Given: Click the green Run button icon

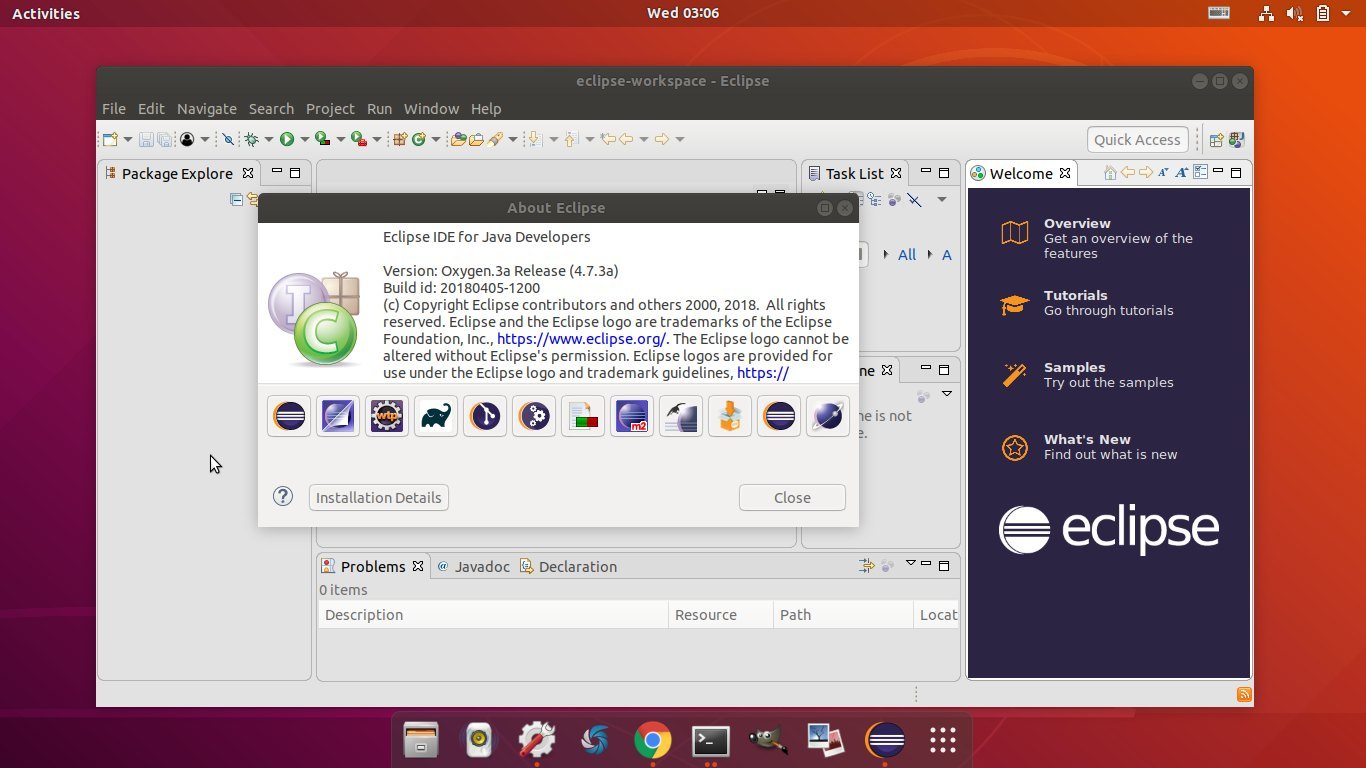Looking at the screenshot, I should (x=287, y=139).
